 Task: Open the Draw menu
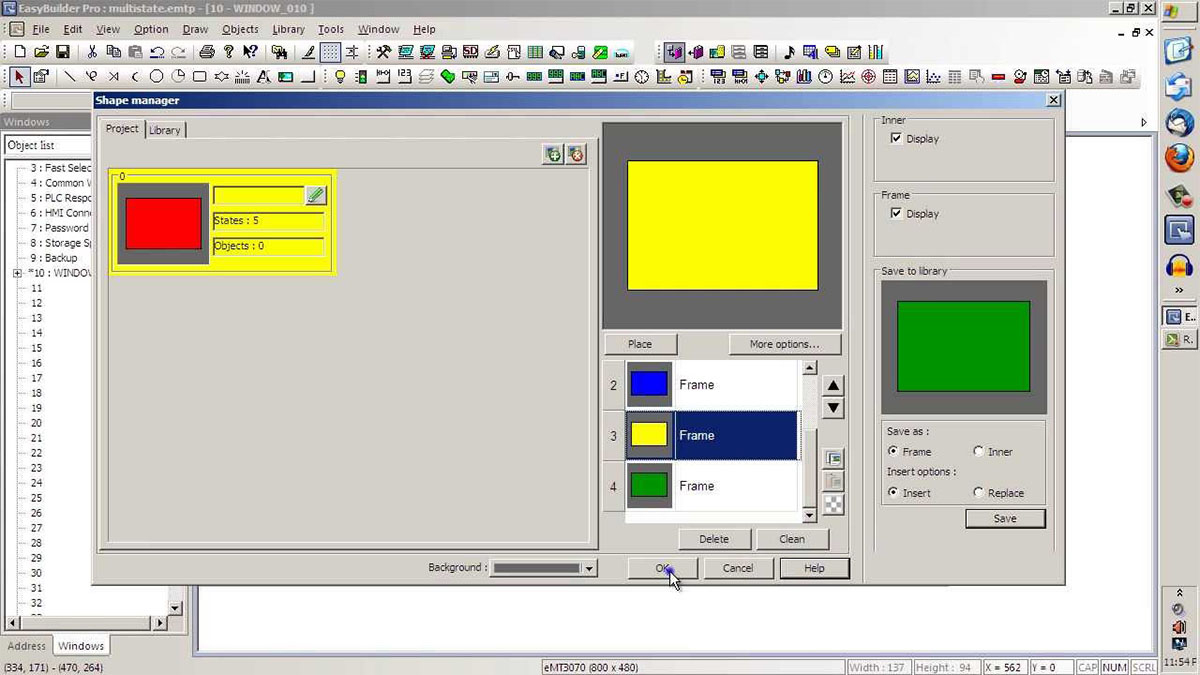195,29
